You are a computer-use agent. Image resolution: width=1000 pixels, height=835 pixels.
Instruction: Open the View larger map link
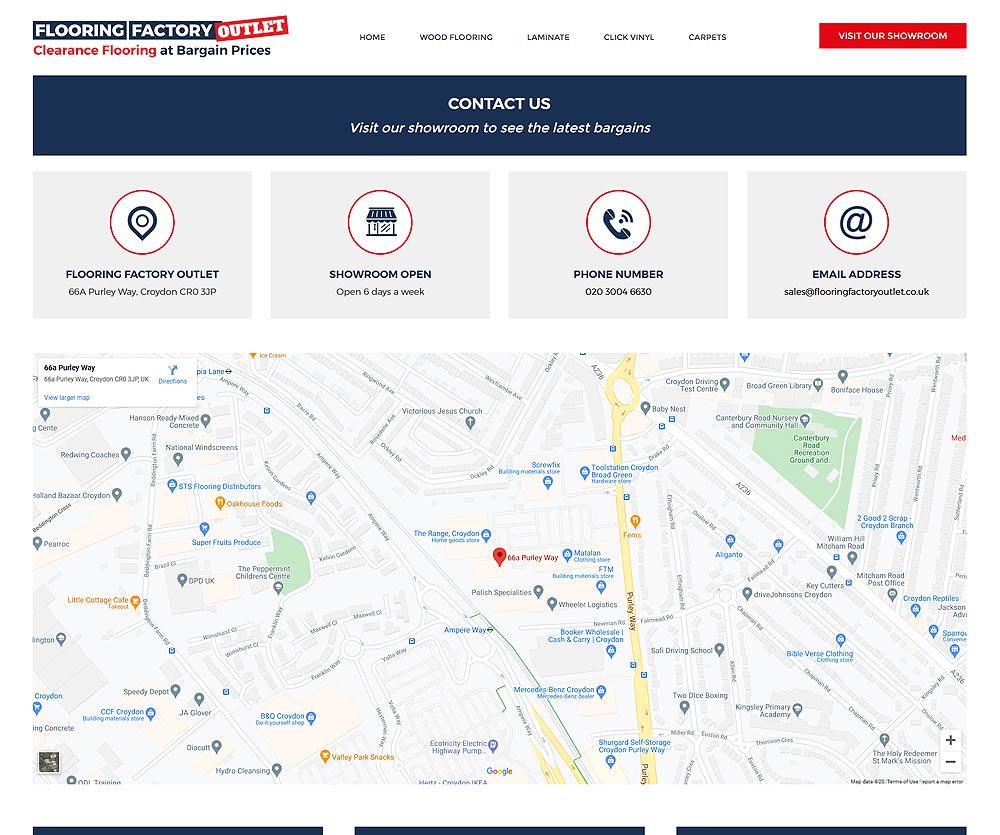click(x=67, y=397)
